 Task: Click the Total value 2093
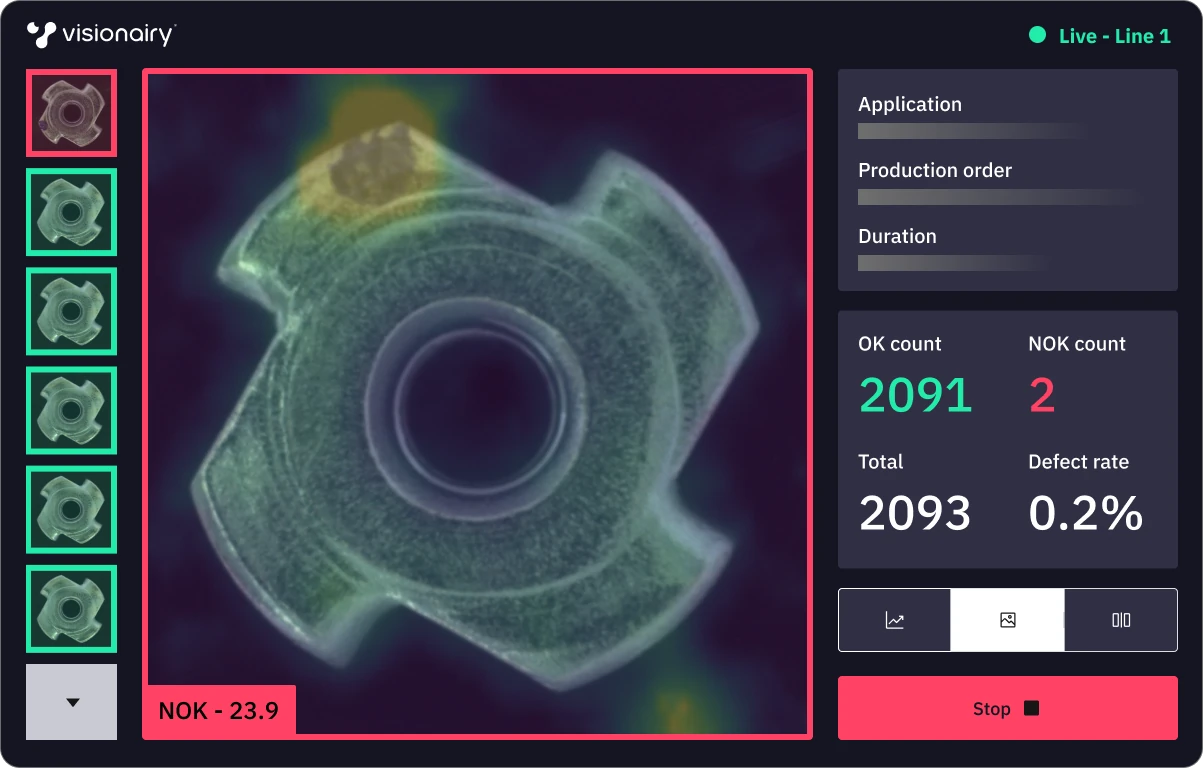(x=915, y=513)
